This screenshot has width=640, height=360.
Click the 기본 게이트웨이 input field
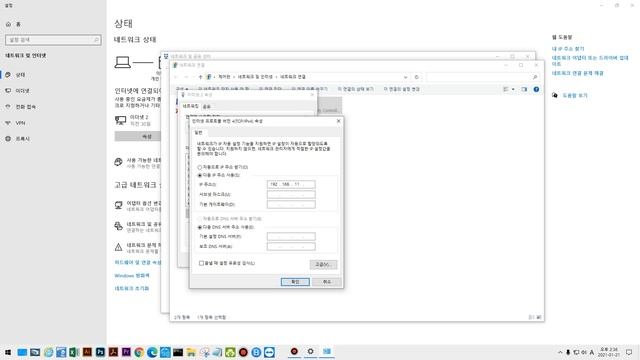(291, 204)
